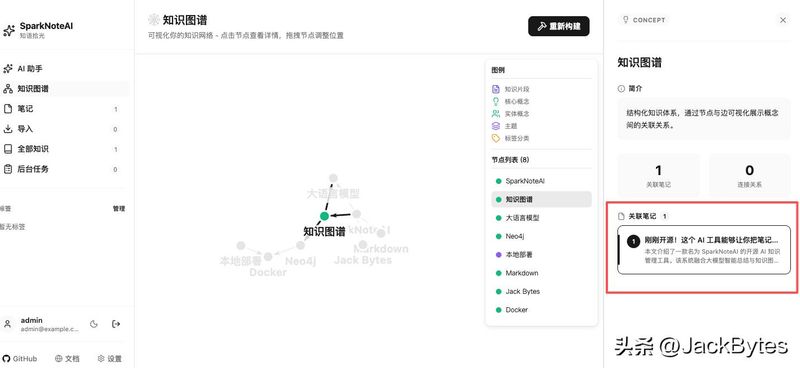The width and height of the screenshot is (800, 368).
Task: Select Docker in the node list
Action: [541, 310]
